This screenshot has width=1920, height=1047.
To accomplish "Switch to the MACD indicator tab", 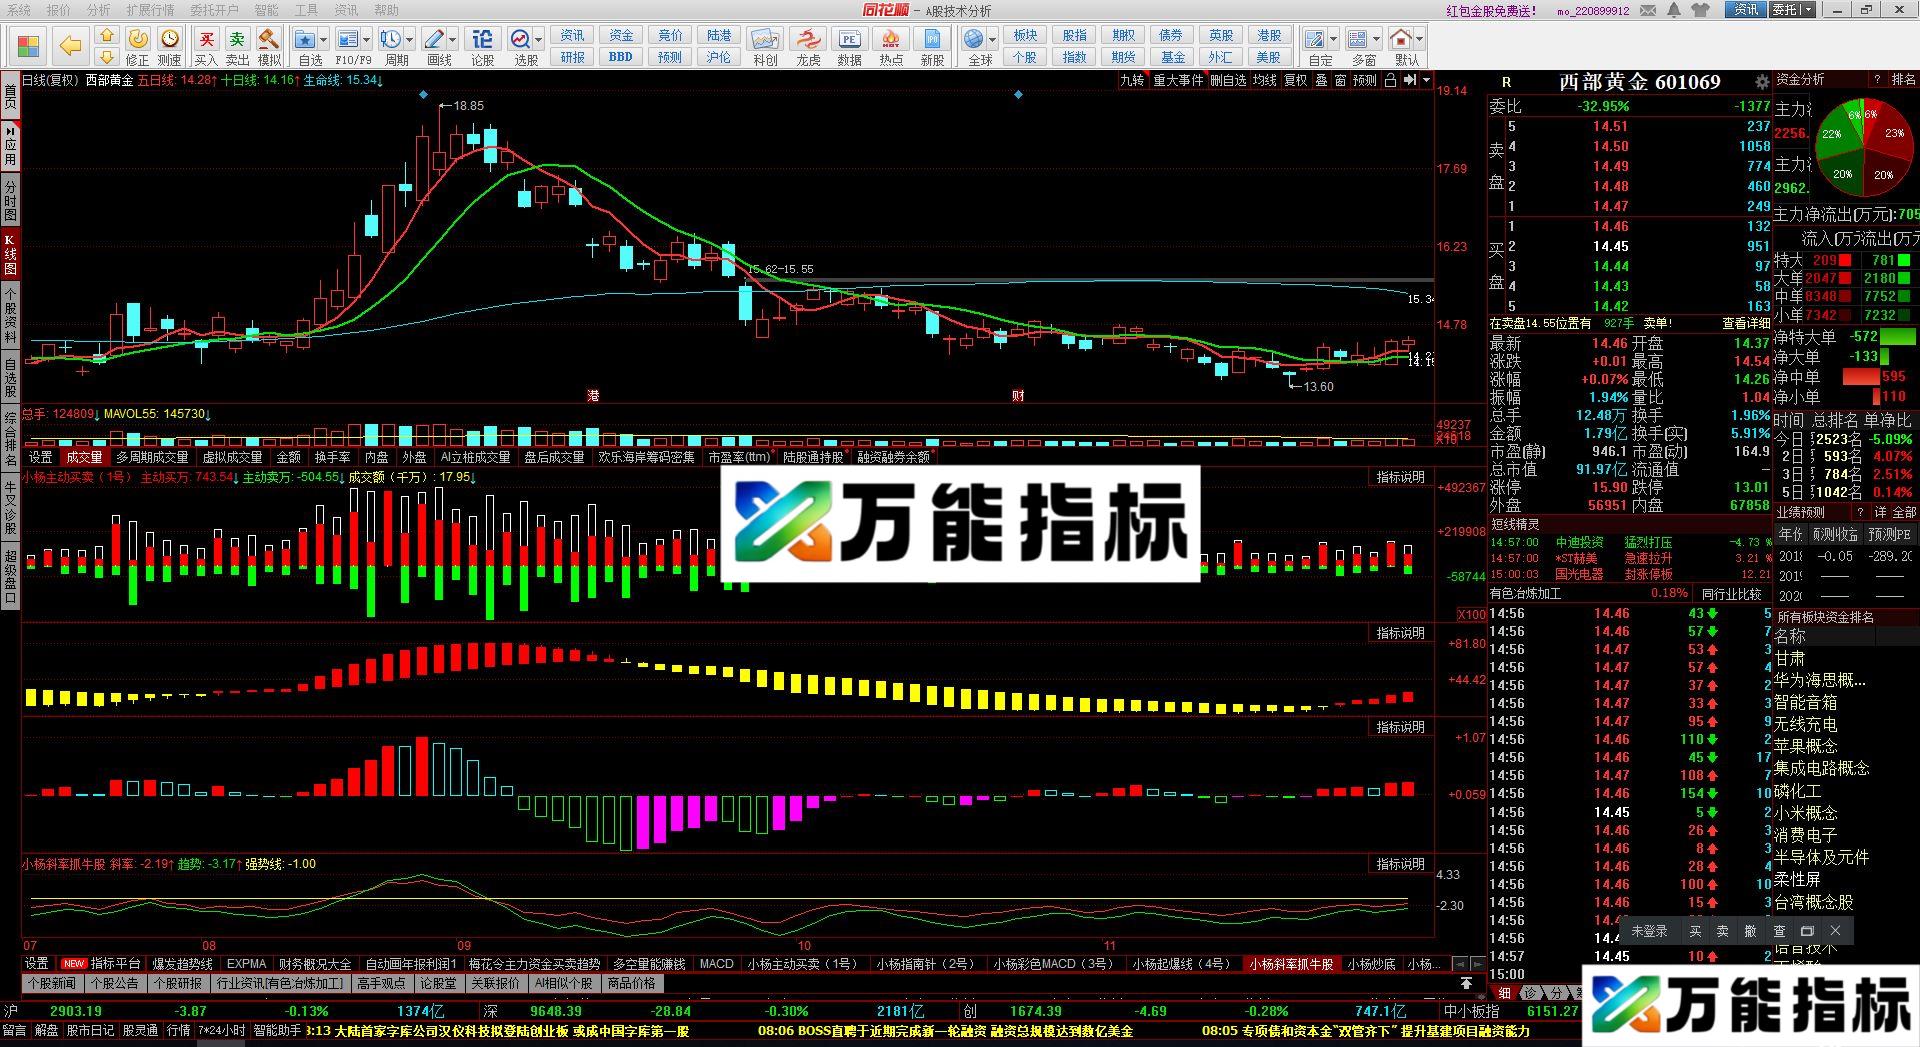I will click(x=716, y=964).
